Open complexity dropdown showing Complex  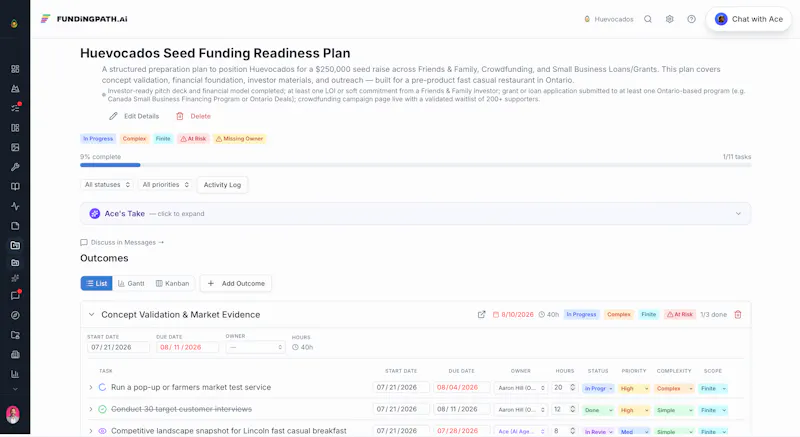point(674,389)
